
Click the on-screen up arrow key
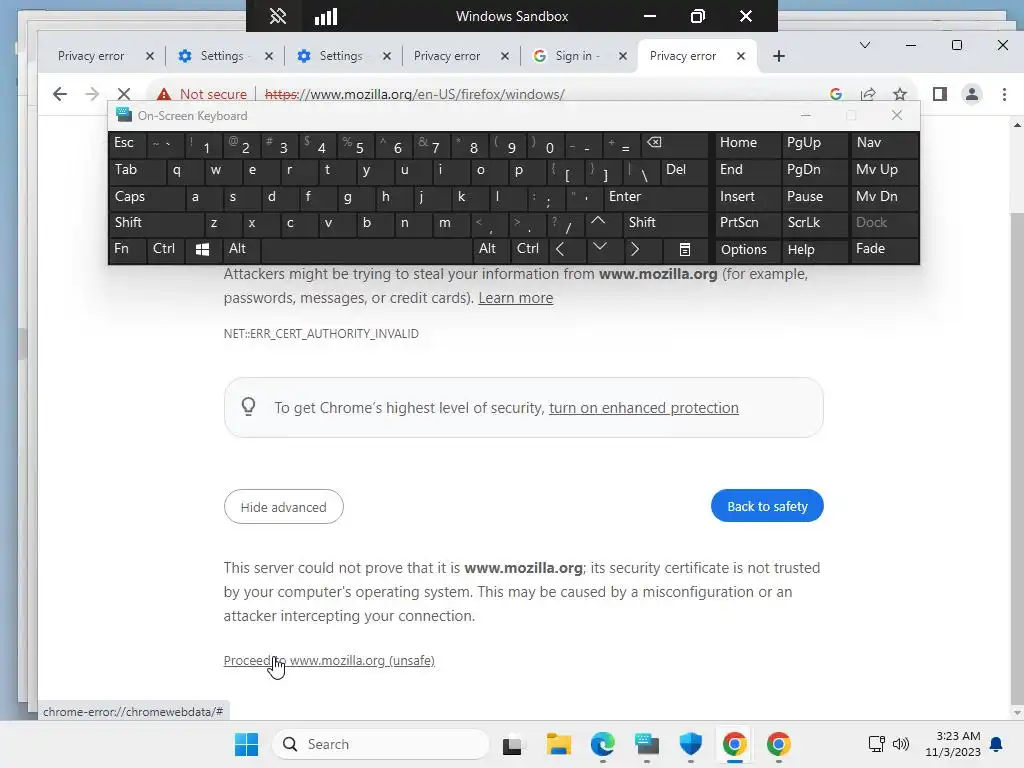(x=598, y=222)
